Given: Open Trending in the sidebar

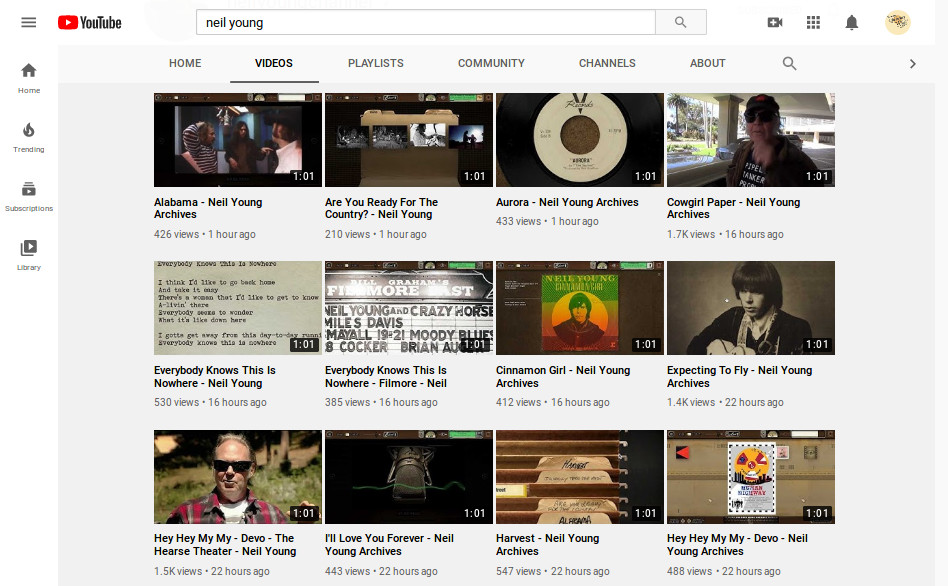Looking at the screenshot, I should click(x=29, y=137).
